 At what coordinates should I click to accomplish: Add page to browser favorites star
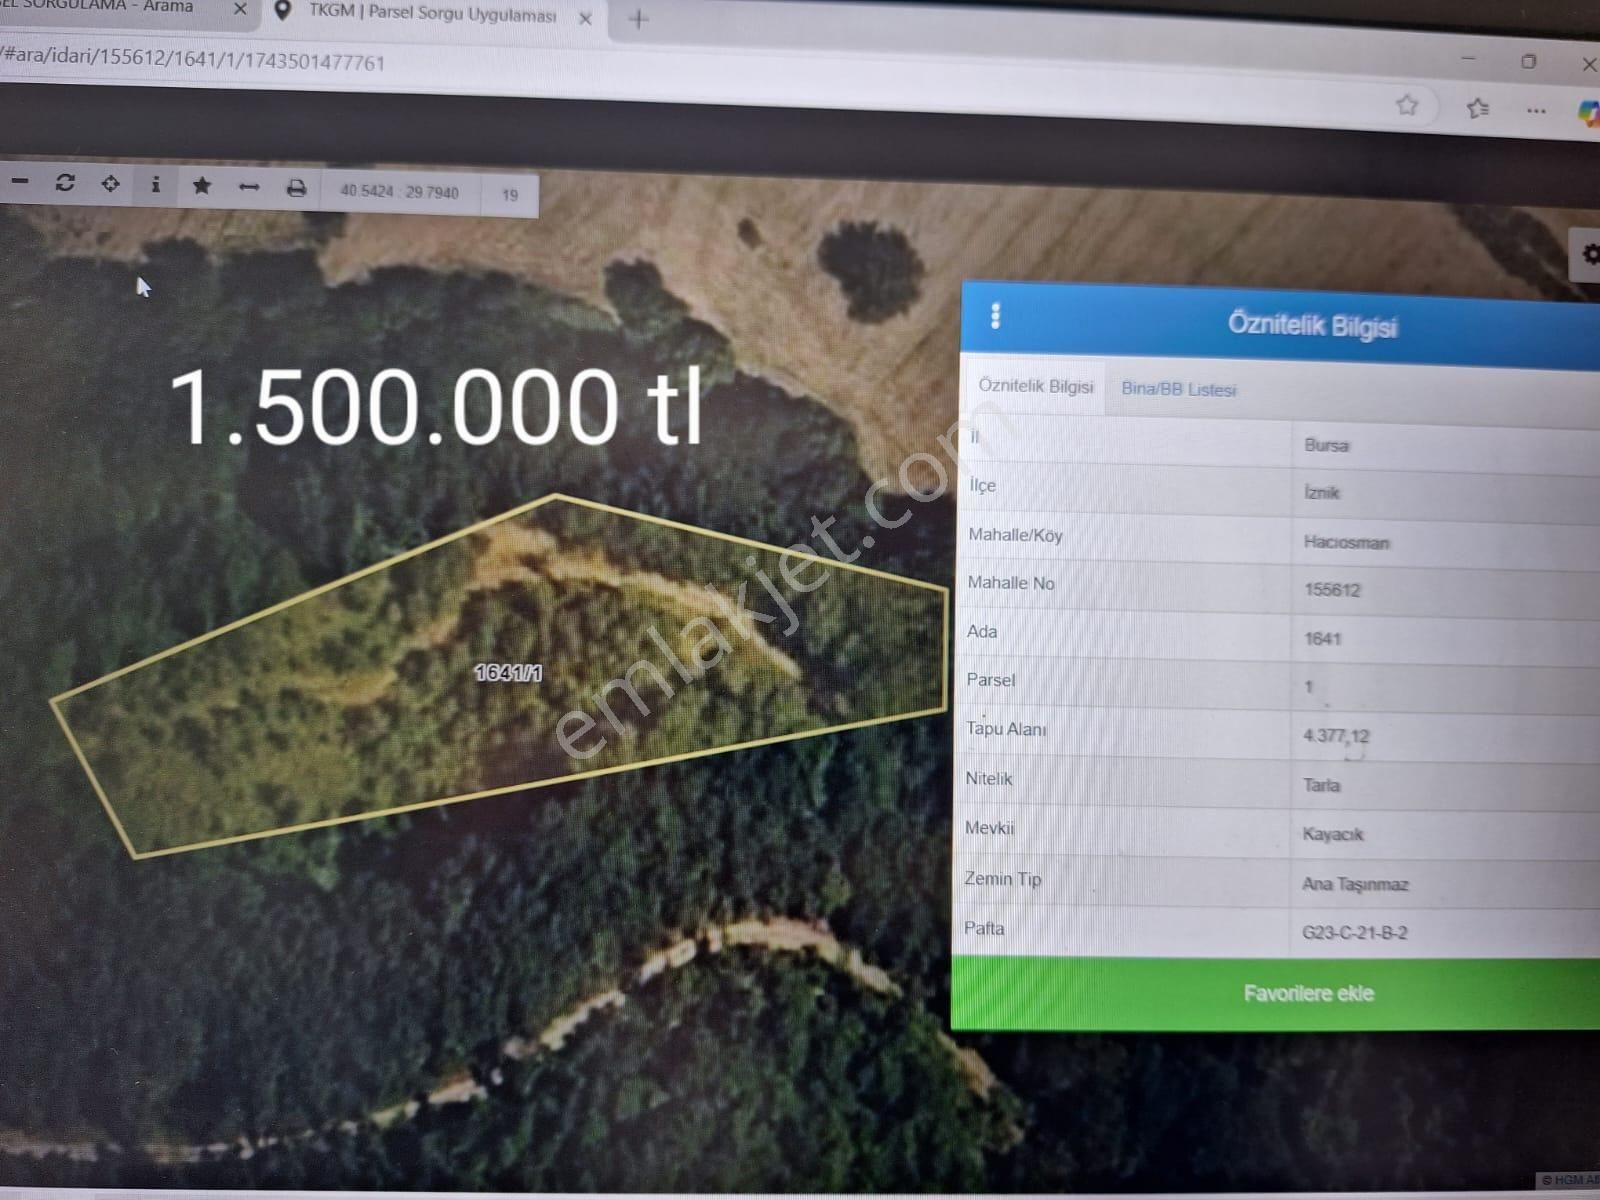point(1407,105)
